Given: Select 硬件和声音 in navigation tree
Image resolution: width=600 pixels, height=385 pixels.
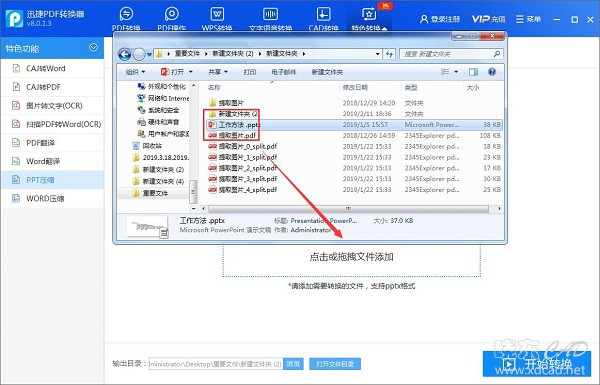Looking at the screenshot, I should tap(159, 122).
